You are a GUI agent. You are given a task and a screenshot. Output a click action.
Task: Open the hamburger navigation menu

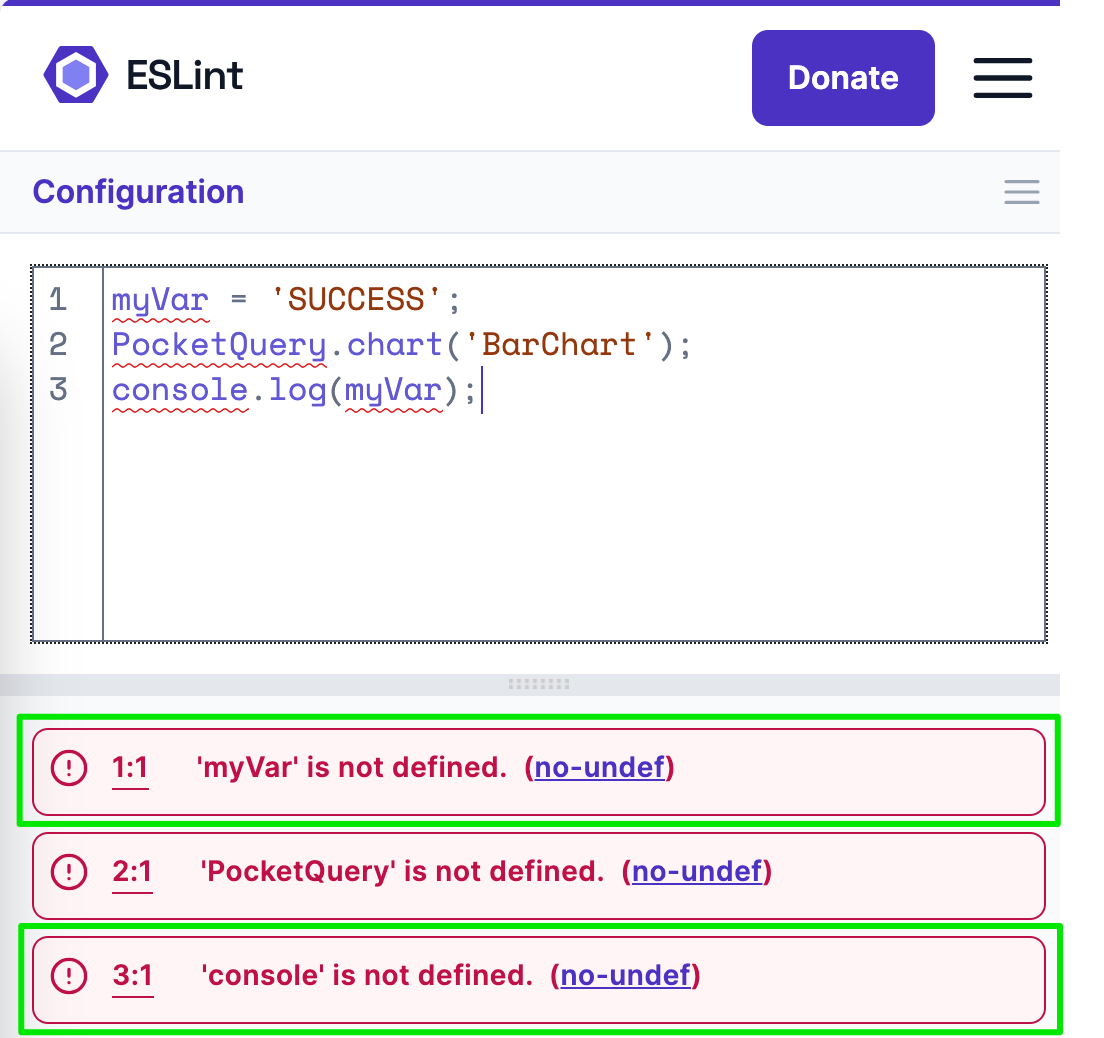[1002, 77]
